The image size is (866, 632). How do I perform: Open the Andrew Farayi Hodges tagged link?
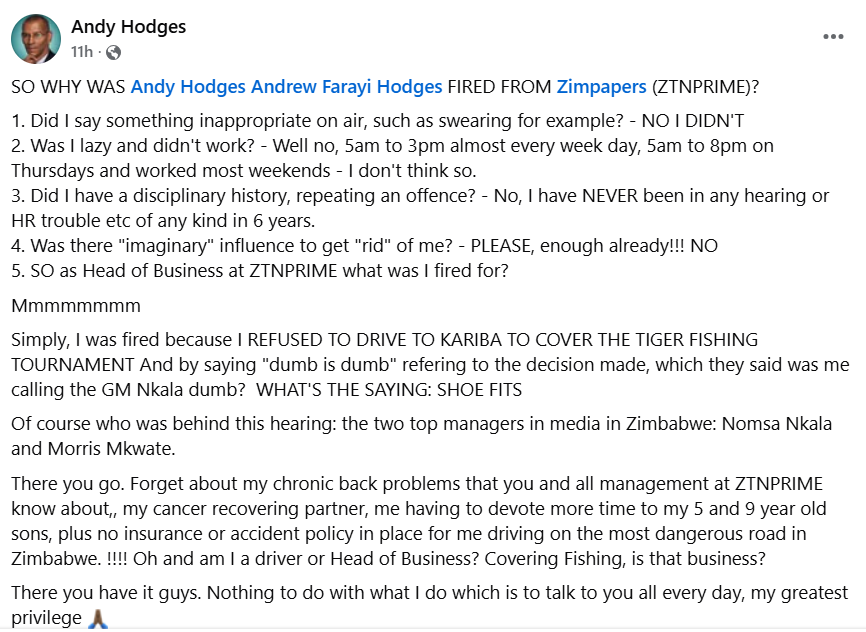346,87
